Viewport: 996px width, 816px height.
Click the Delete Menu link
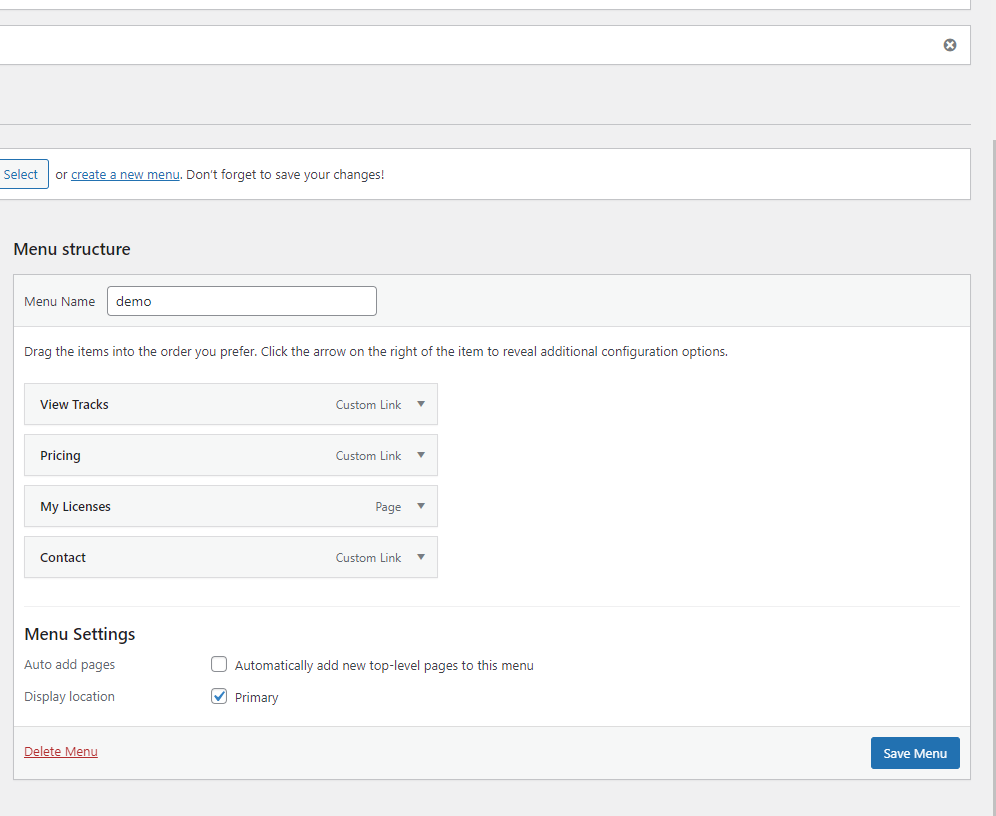click(x=61, y=751)
